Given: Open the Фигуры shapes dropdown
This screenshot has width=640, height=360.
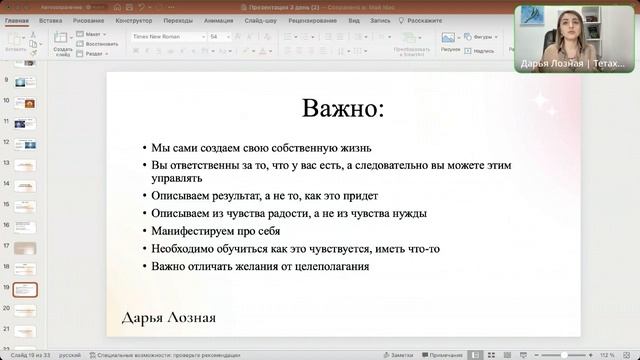Looking at the screenshot, I should click(481, 37).
